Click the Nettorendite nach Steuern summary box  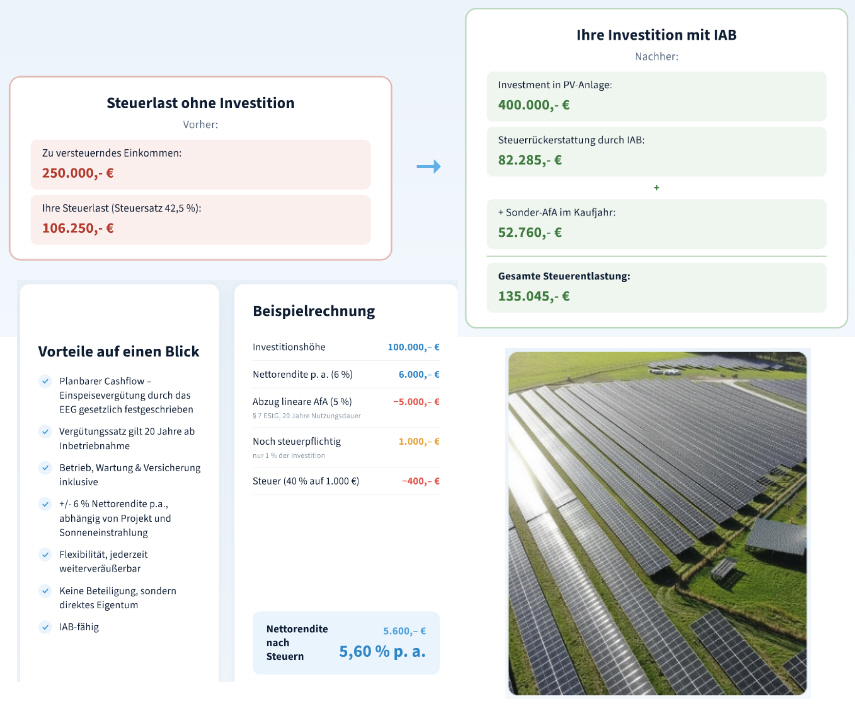[x=346, y=643]
